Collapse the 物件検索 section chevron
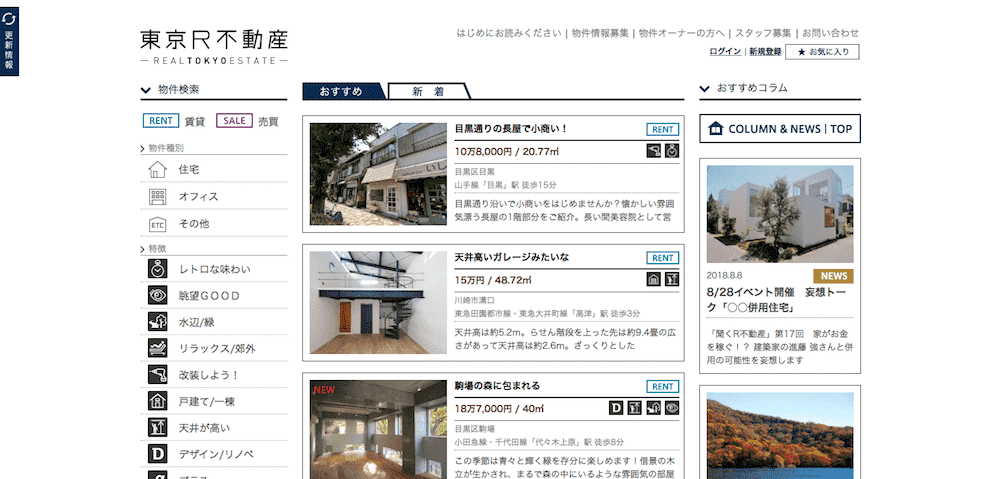The height and width of the screenshot is (479, 1000). pyautogui.click(x=146, y=90)
